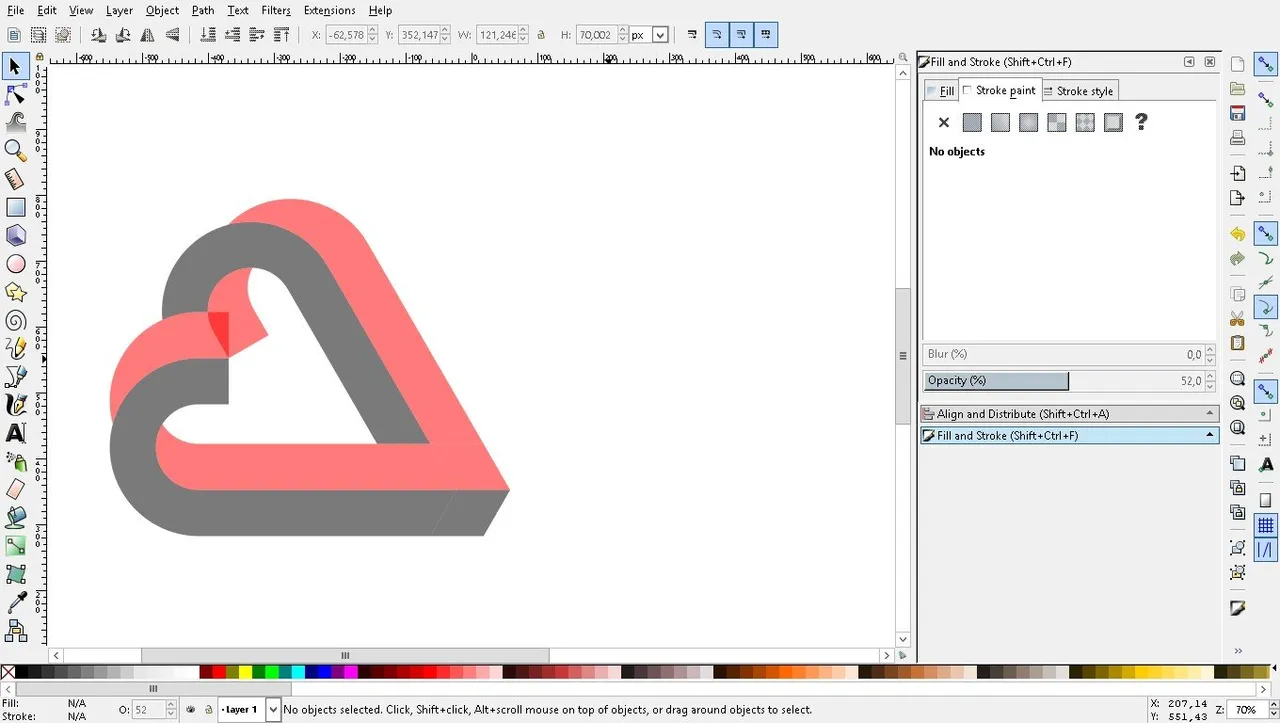Screen dimensions: 1280x723
Task: Switch to the Fill tab
Action: pyautogui.click(x=941, y=91)
